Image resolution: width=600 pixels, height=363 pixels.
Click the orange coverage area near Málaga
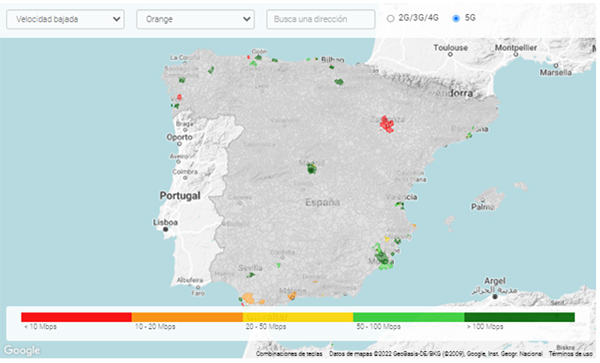292,296
